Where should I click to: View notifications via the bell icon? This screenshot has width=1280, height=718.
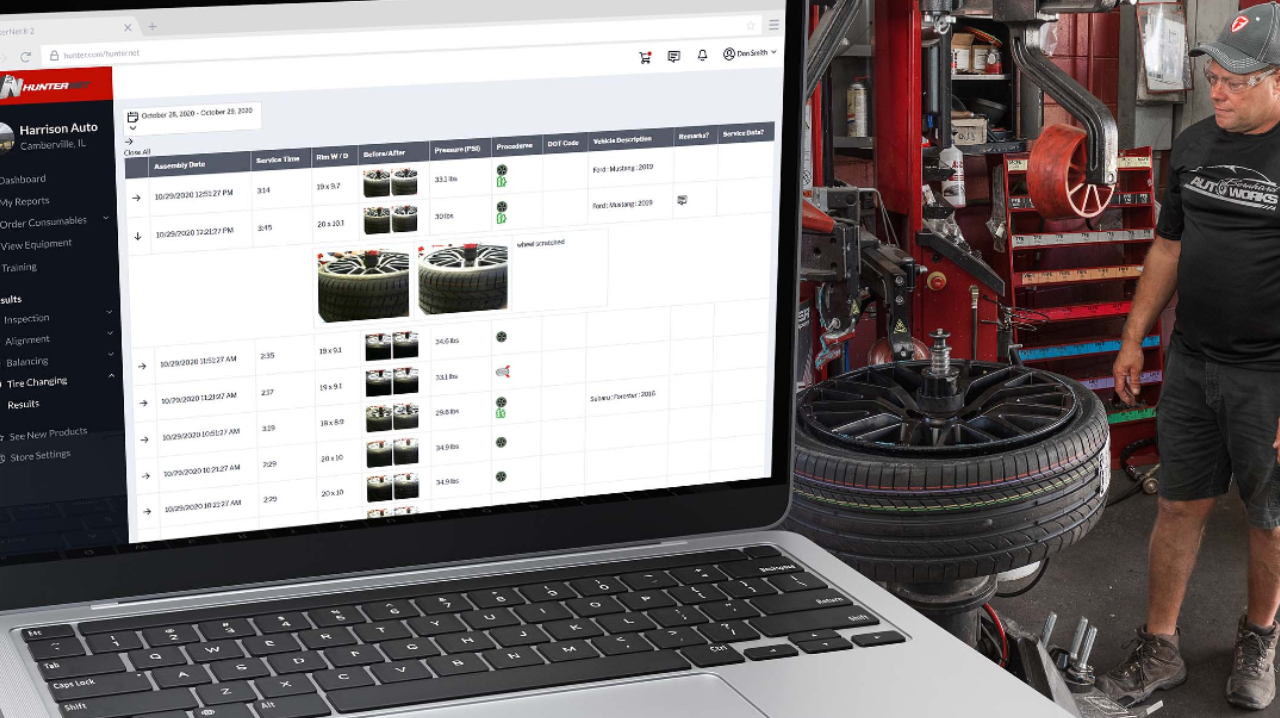tap(702, 56)
